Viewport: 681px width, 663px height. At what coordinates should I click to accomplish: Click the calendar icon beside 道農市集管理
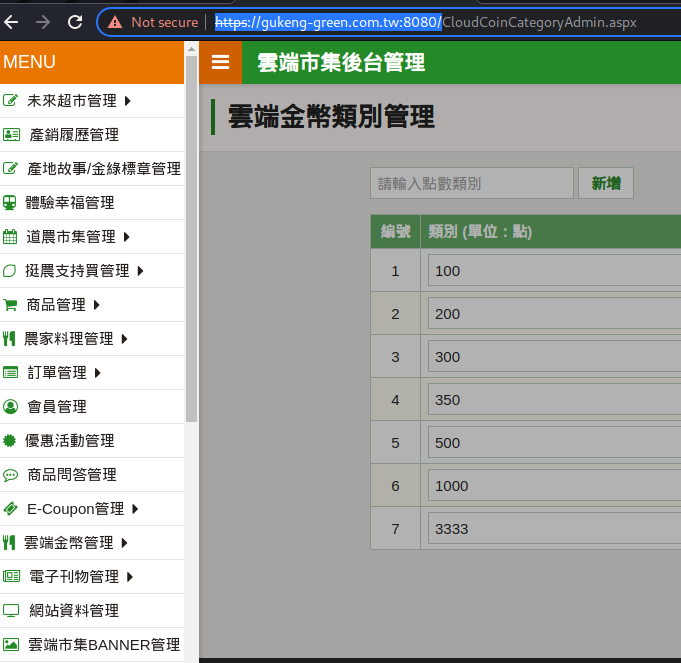click(10, 237)
